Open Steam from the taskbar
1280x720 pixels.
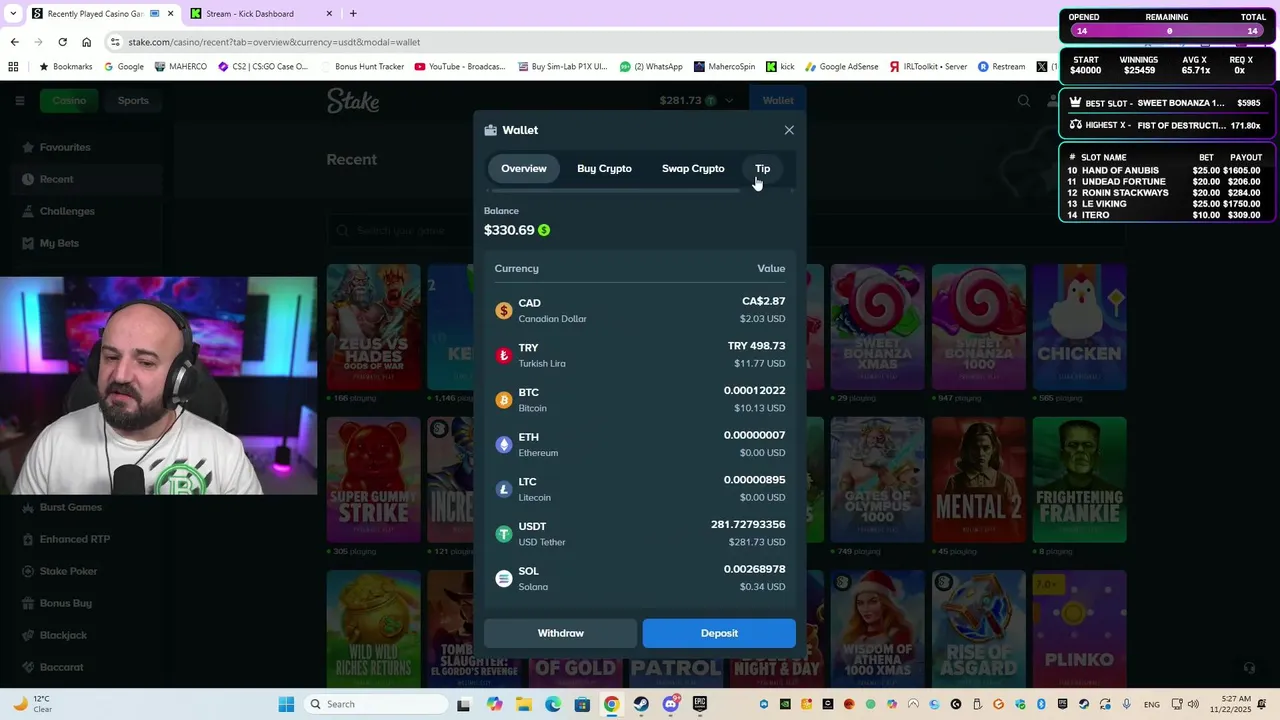point(641,704)
